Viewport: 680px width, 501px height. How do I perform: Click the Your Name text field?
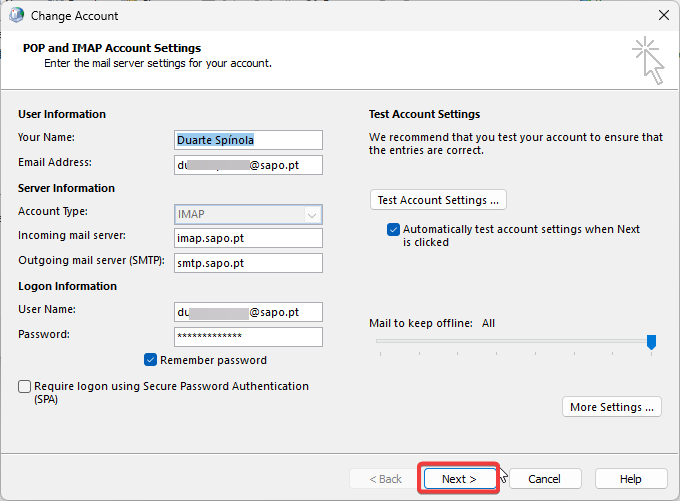248,139
